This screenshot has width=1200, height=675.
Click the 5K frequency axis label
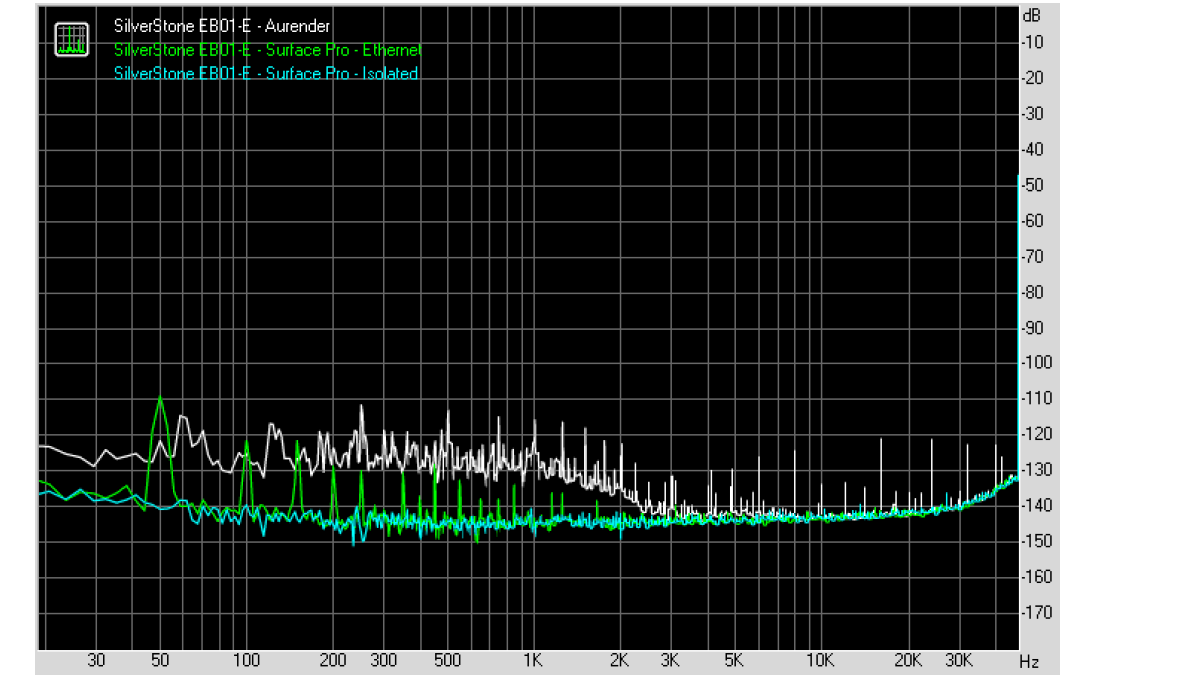pyautogui.click(x=734, y=661)
